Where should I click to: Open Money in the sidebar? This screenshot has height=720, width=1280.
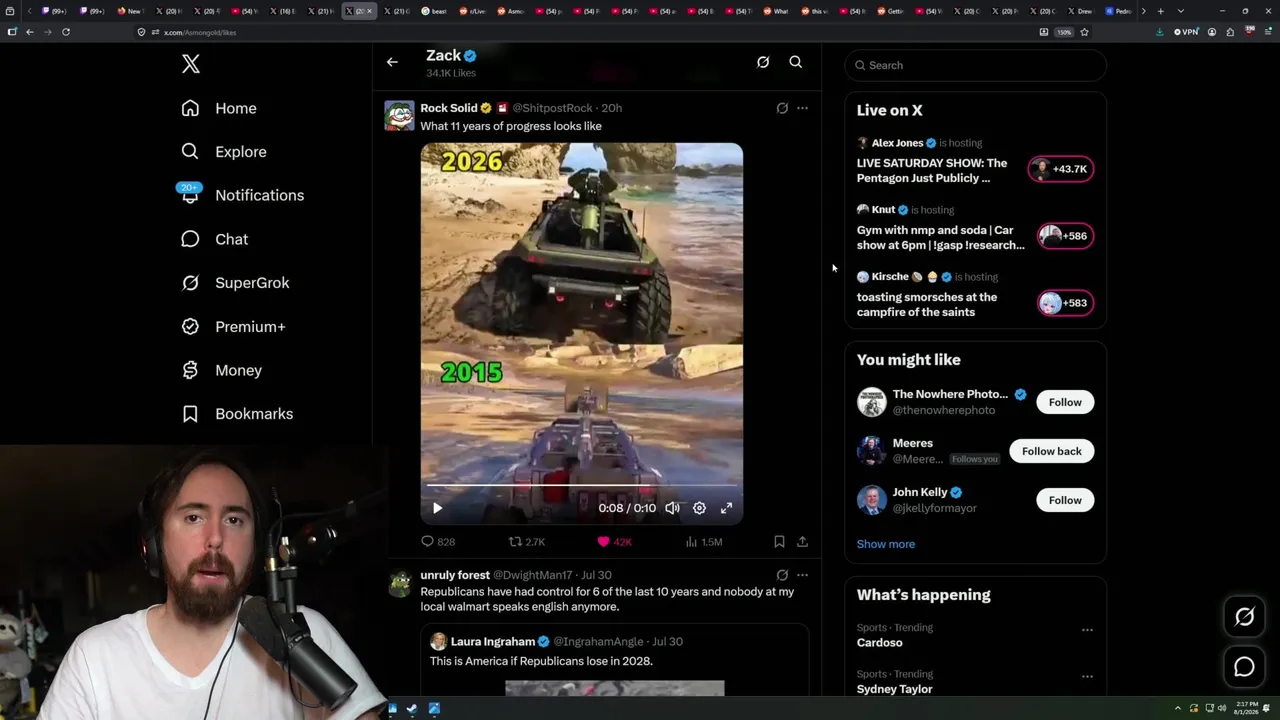(x=221, y=370)
